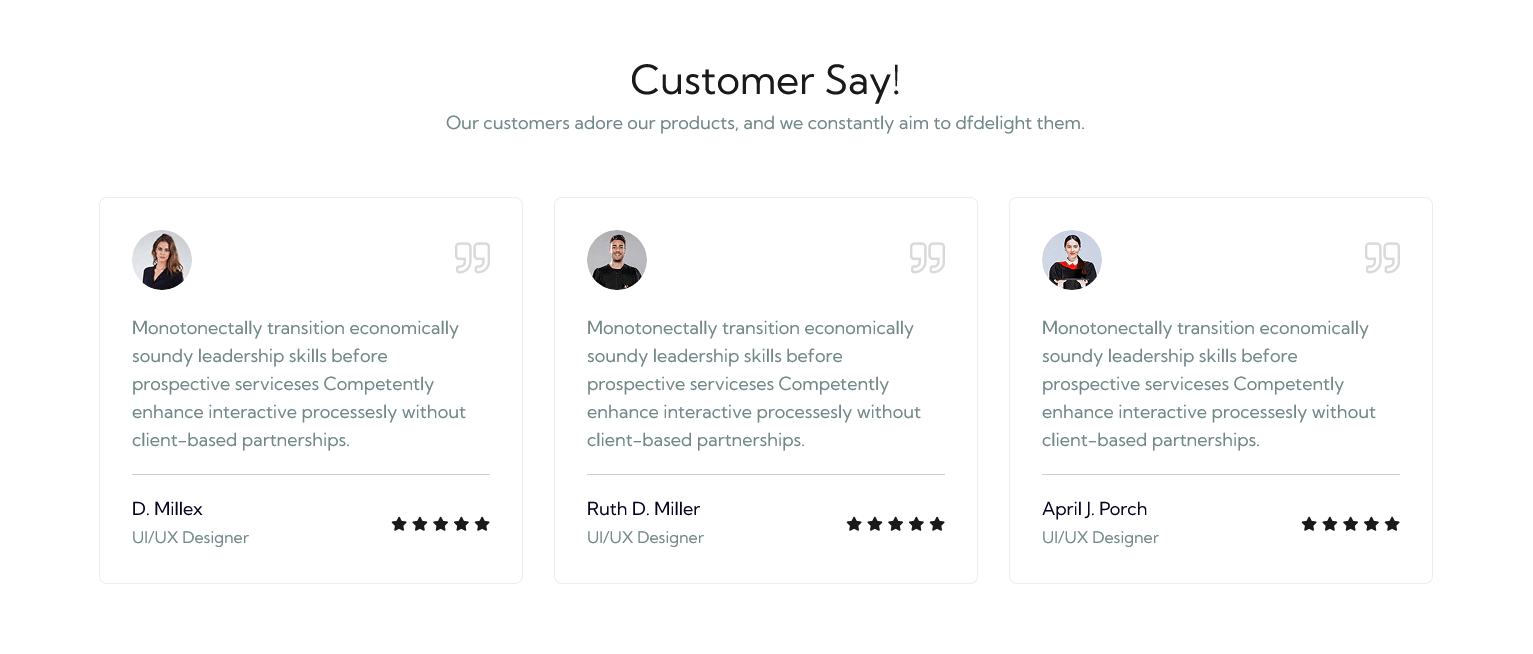Click UI/UX Designer label under Ruth D. Miller
1533x654 pixels.
(645, 538)
